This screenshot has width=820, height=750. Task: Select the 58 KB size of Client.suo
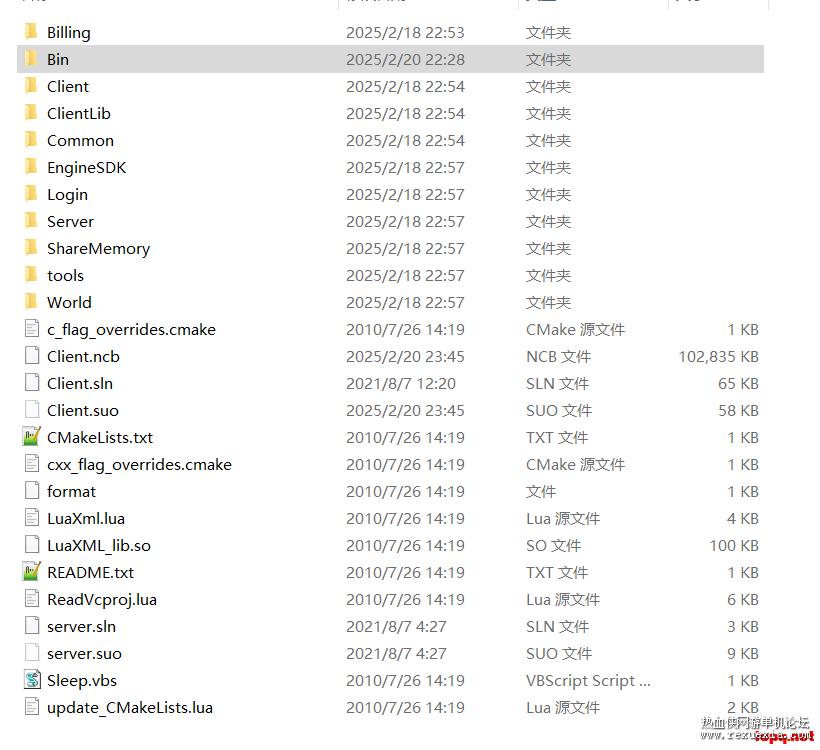pos(738,411)
